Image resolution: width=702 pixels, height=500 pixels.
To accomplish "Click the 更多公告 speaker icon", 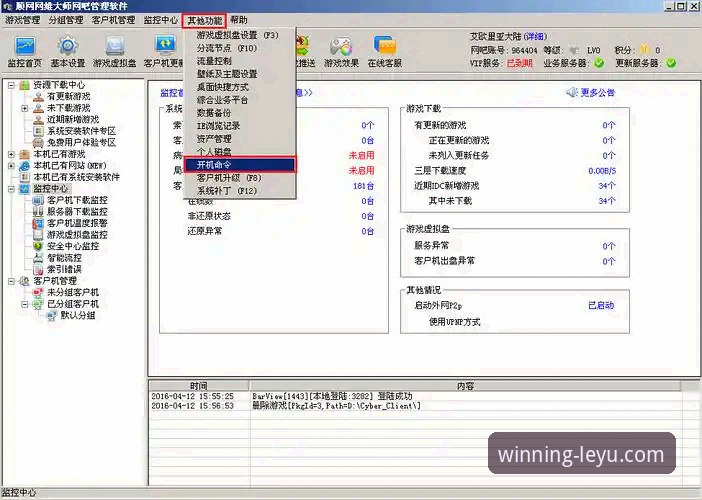I will 572,93.
